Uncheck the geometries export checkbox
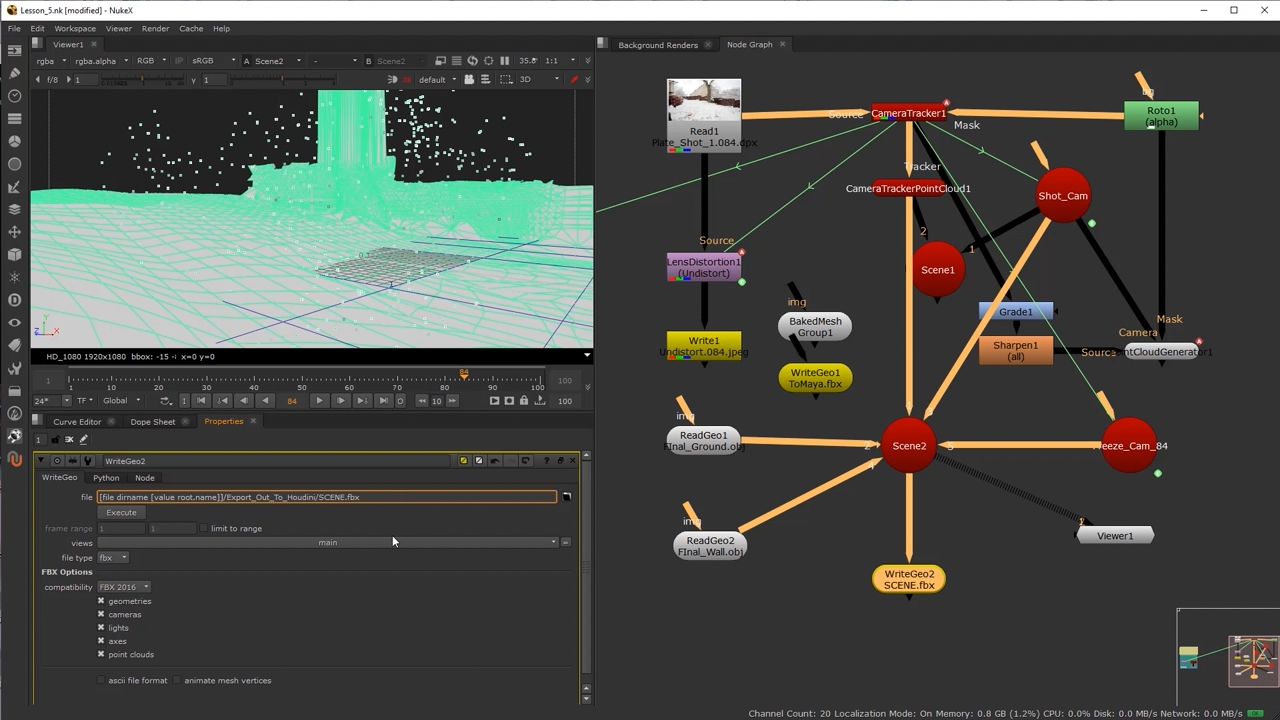 (101, 601)
